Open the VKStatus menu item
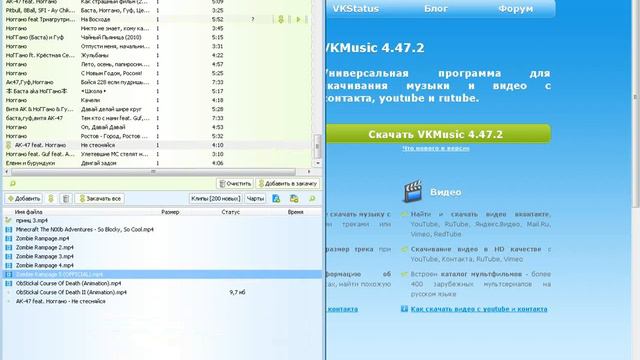640x360 pixels. click(356, 9)
